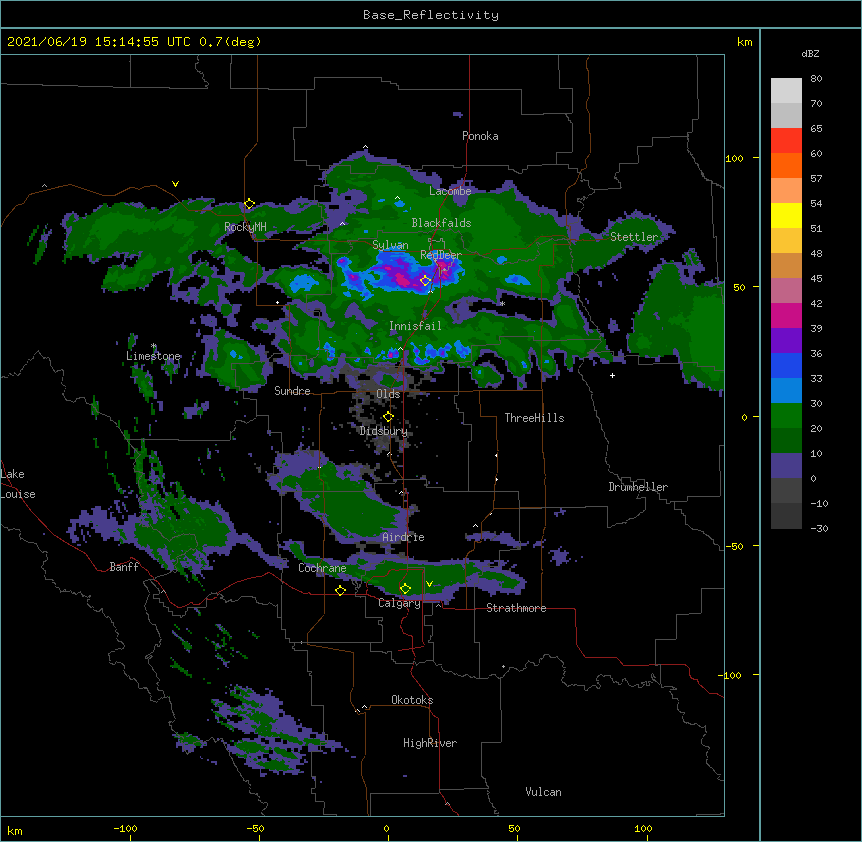The height and width of the screenshot is (842, 862).
Task: Click the horizontal axis -100 tick label
Action: click(x=125, y=829)
